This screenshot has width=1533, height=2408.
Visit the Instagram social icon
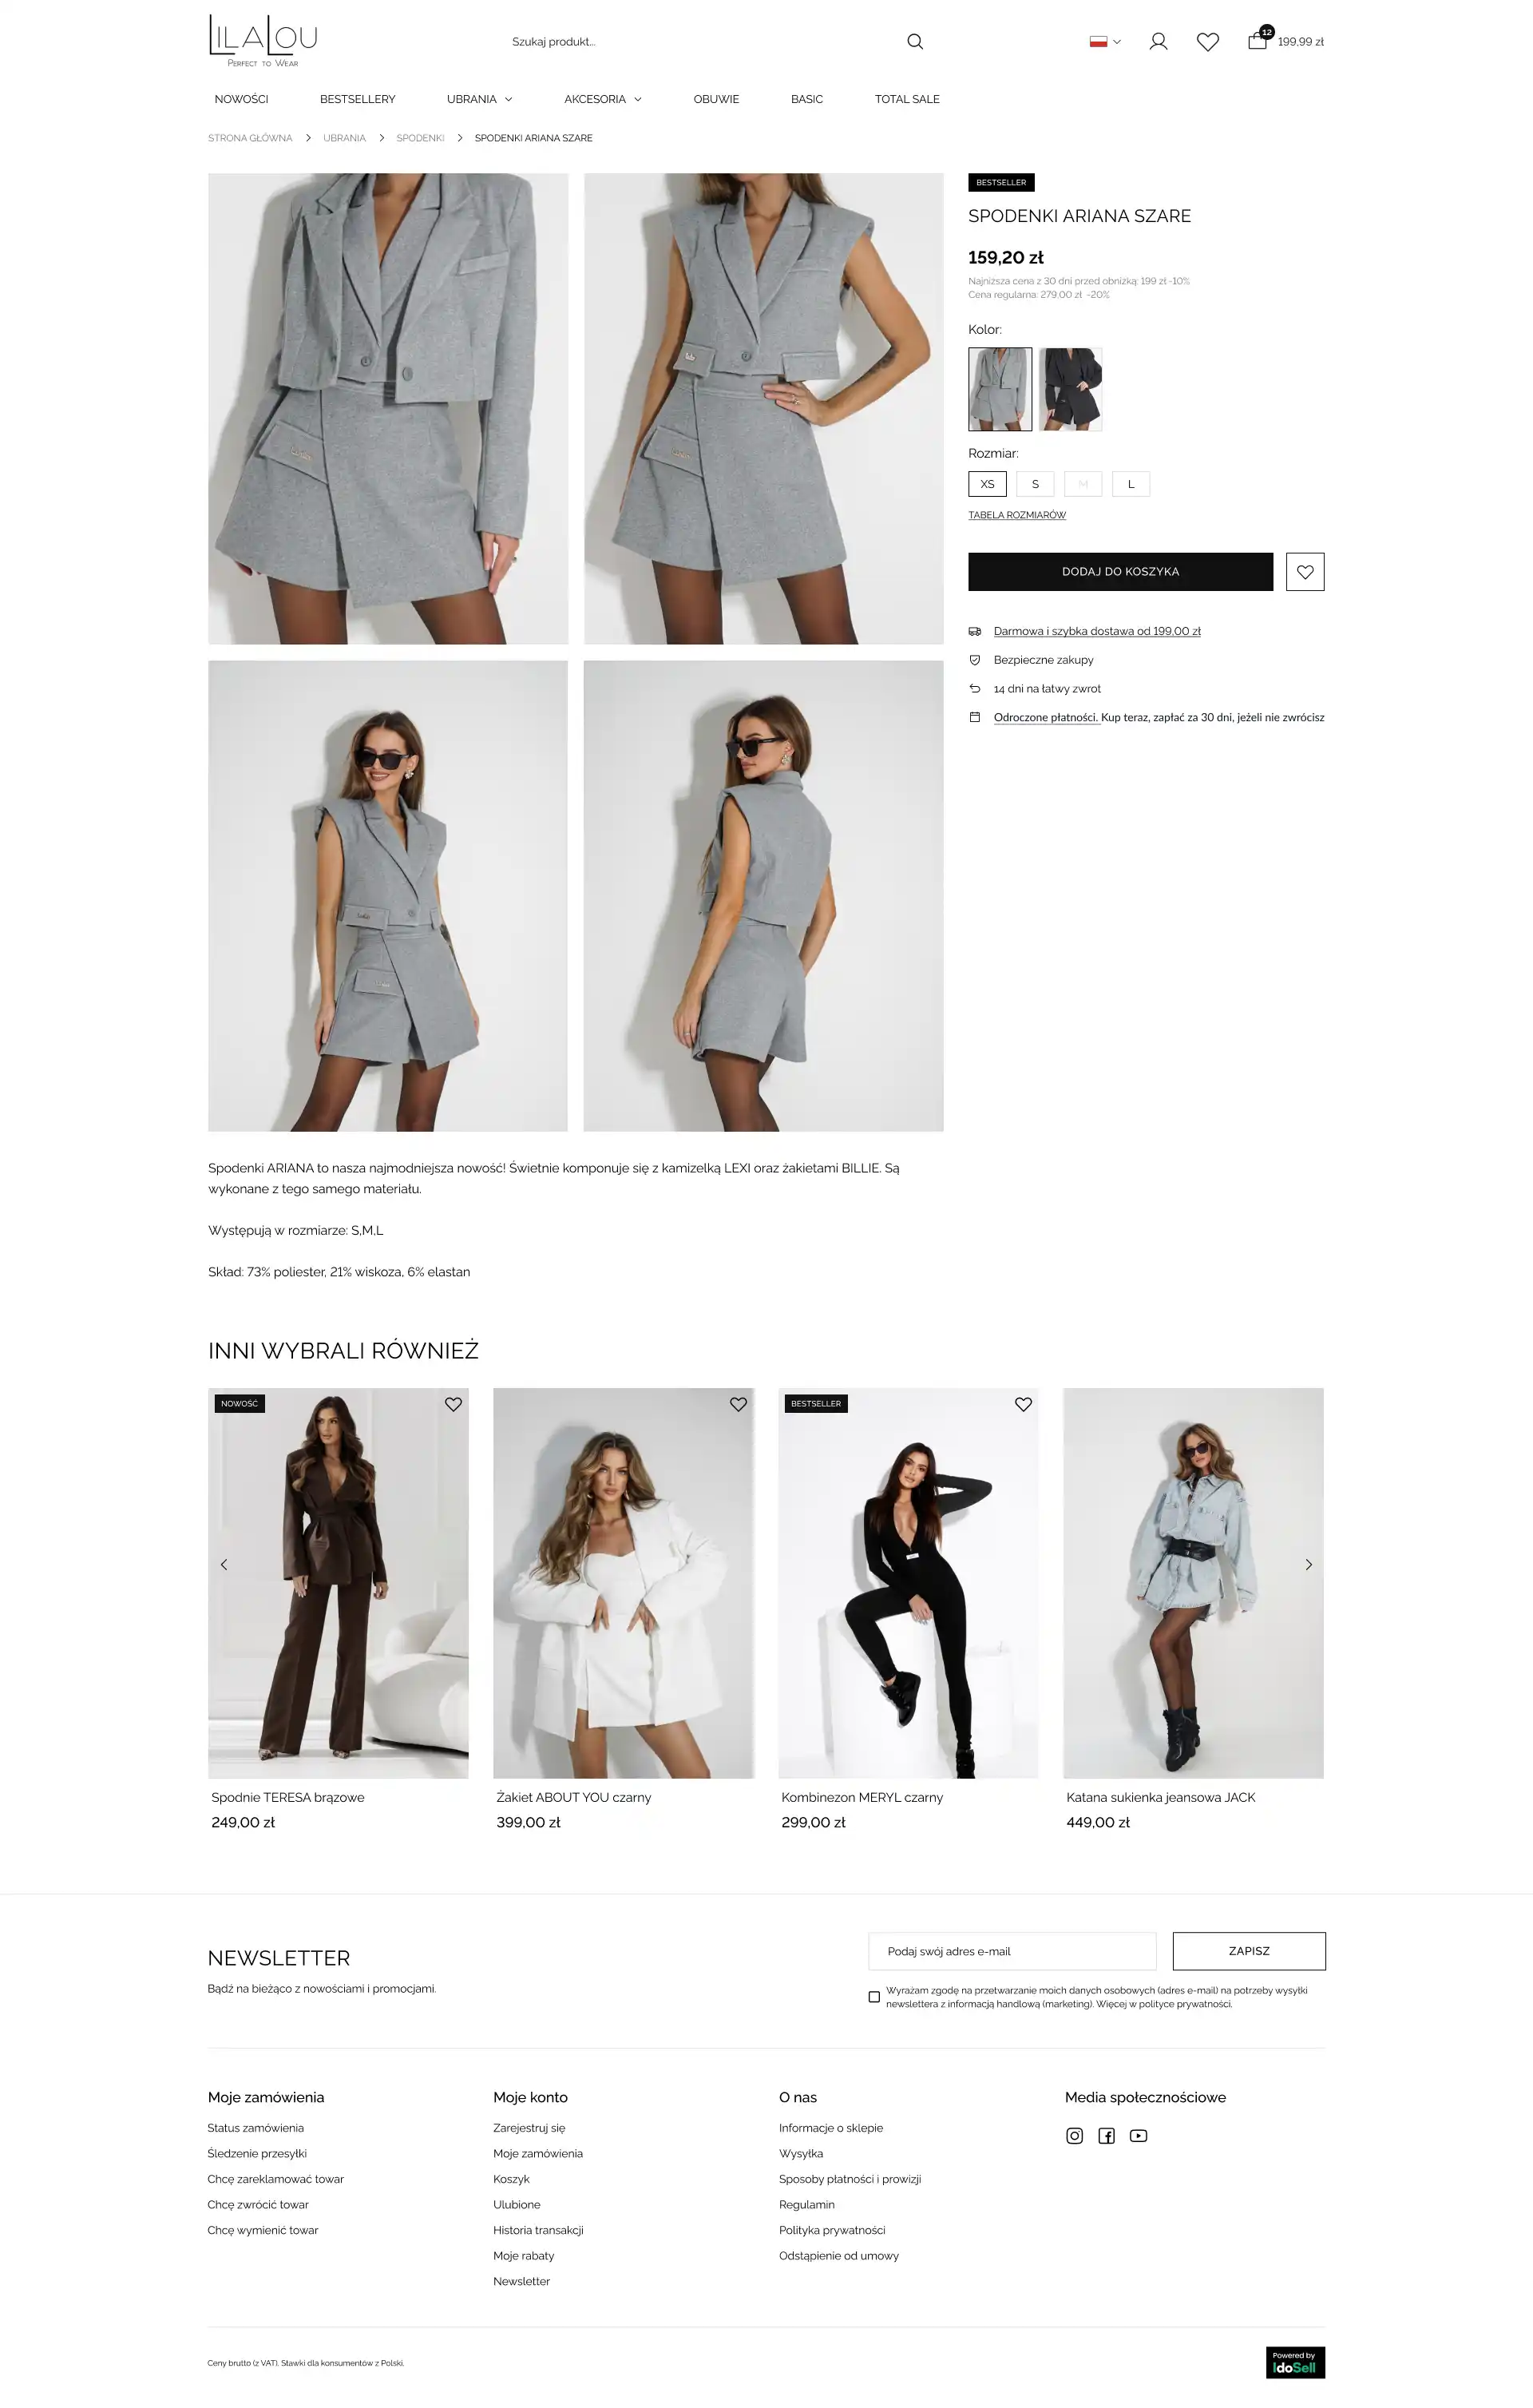point(1074,2136)
